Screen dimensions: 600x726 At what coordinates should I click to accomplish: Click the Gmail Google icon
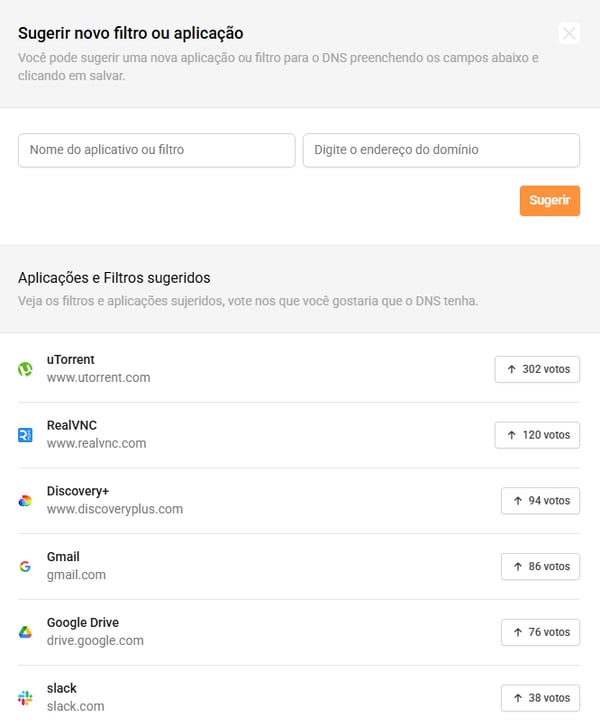pyautogui.click(x=26, y=566)
